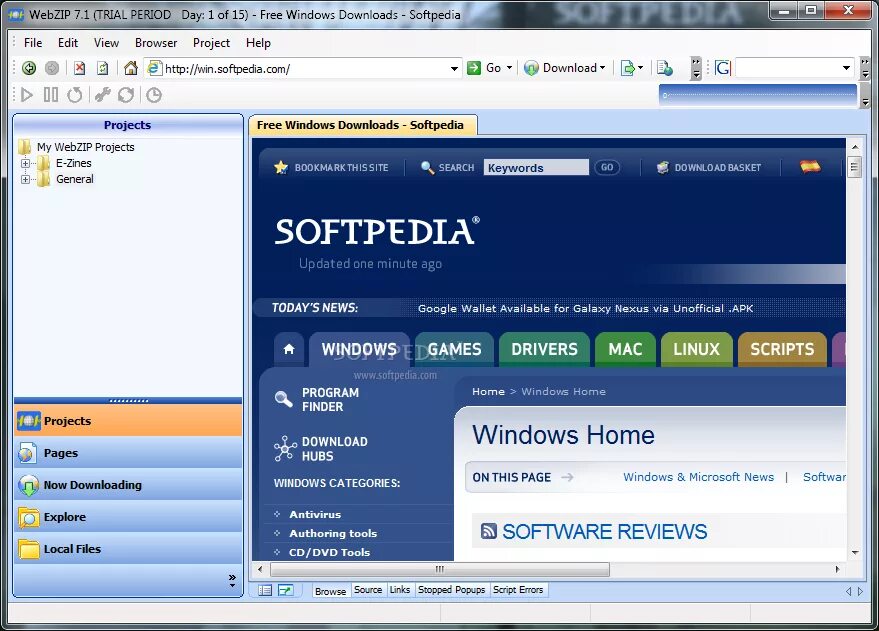This screenshot has width=879, height=631.
Task: Open the Download Basket link
Action: (709, 167)
